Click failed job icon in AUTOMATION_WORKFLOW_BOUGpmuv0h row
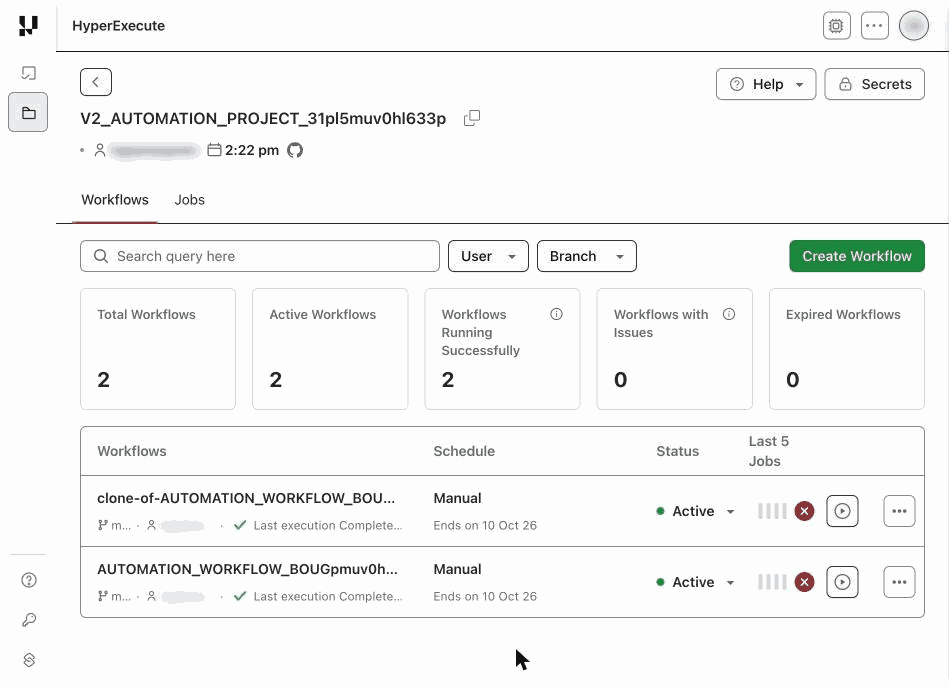The image size is (949, 687). pyautogui.click(x=804, y=582)
